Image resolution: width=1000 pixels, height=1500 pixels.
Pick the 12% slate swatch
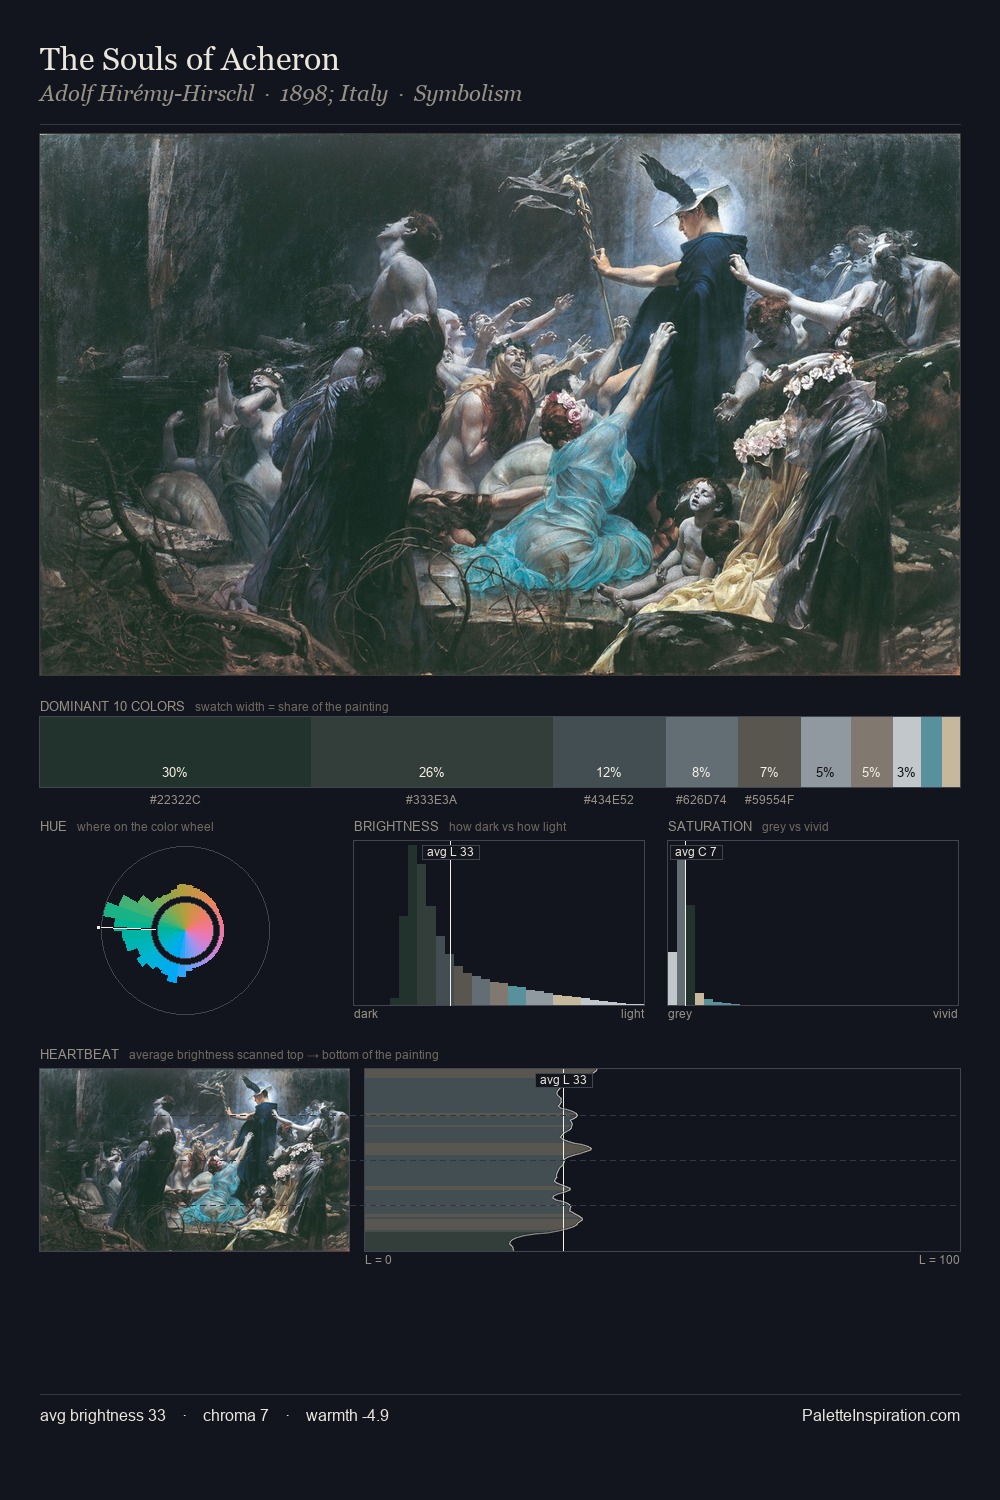[x=609, y=752]
